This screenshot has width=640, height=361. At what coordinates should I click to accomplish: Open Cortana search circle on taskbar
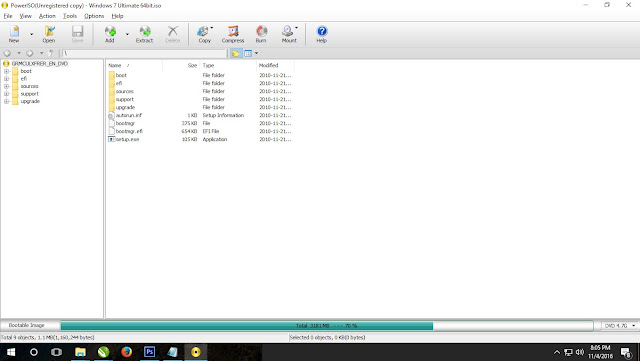[x=34, y=352]
